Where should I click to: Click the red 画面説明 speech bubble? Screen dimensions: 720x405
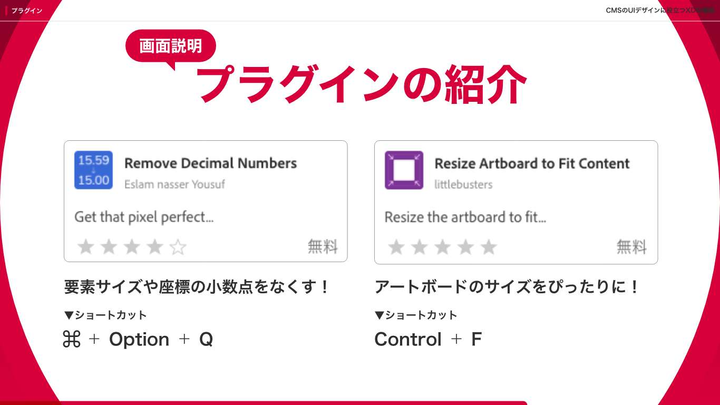tap(170, 46)
